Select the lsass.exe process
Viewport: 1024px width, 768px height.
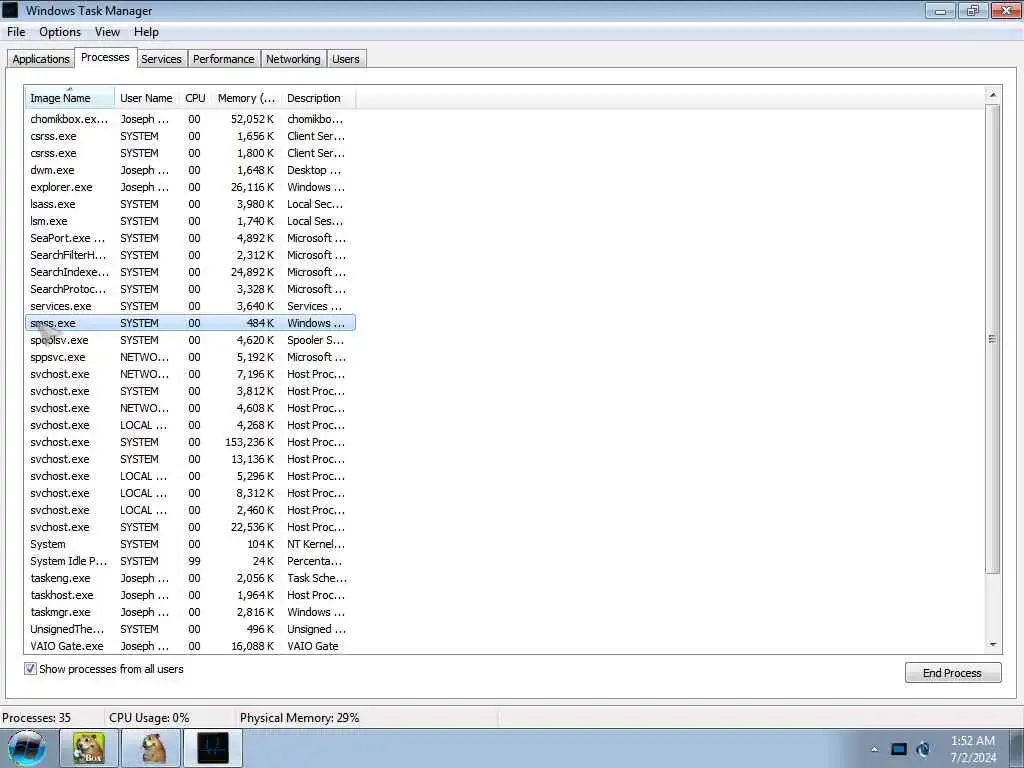click(190, 204)
